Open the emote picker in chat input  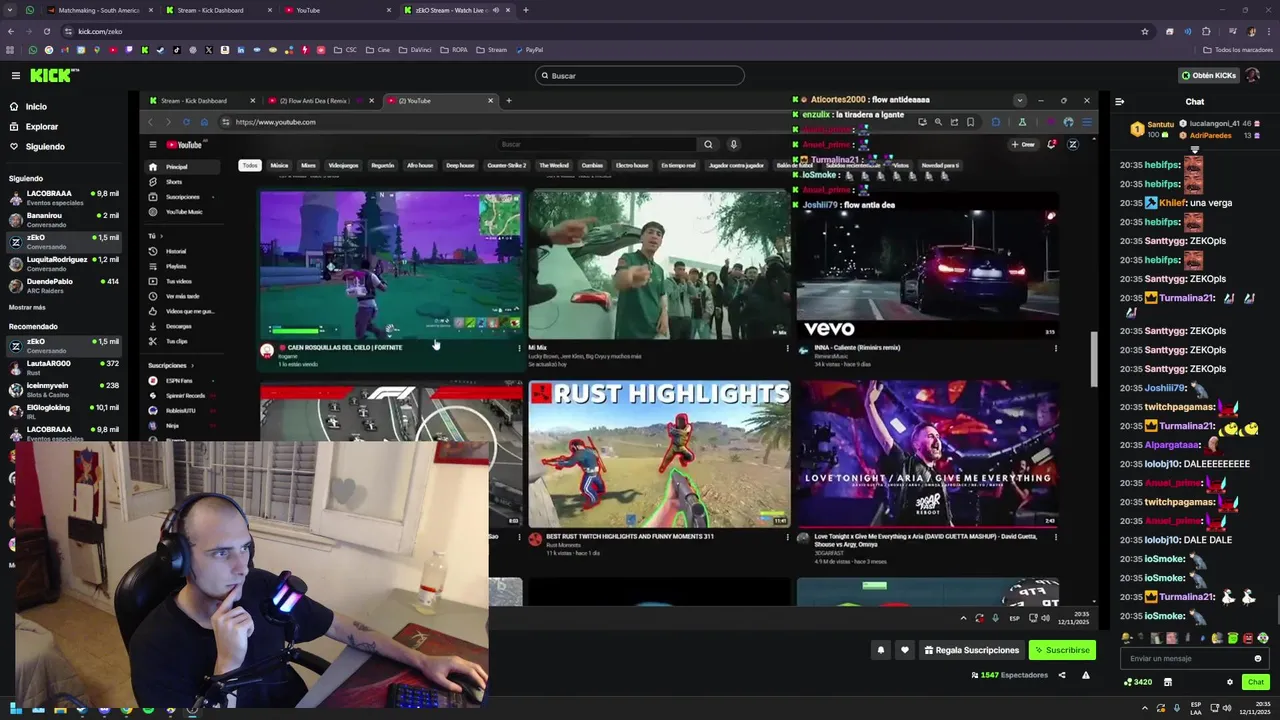click(x=1258, y=658)
